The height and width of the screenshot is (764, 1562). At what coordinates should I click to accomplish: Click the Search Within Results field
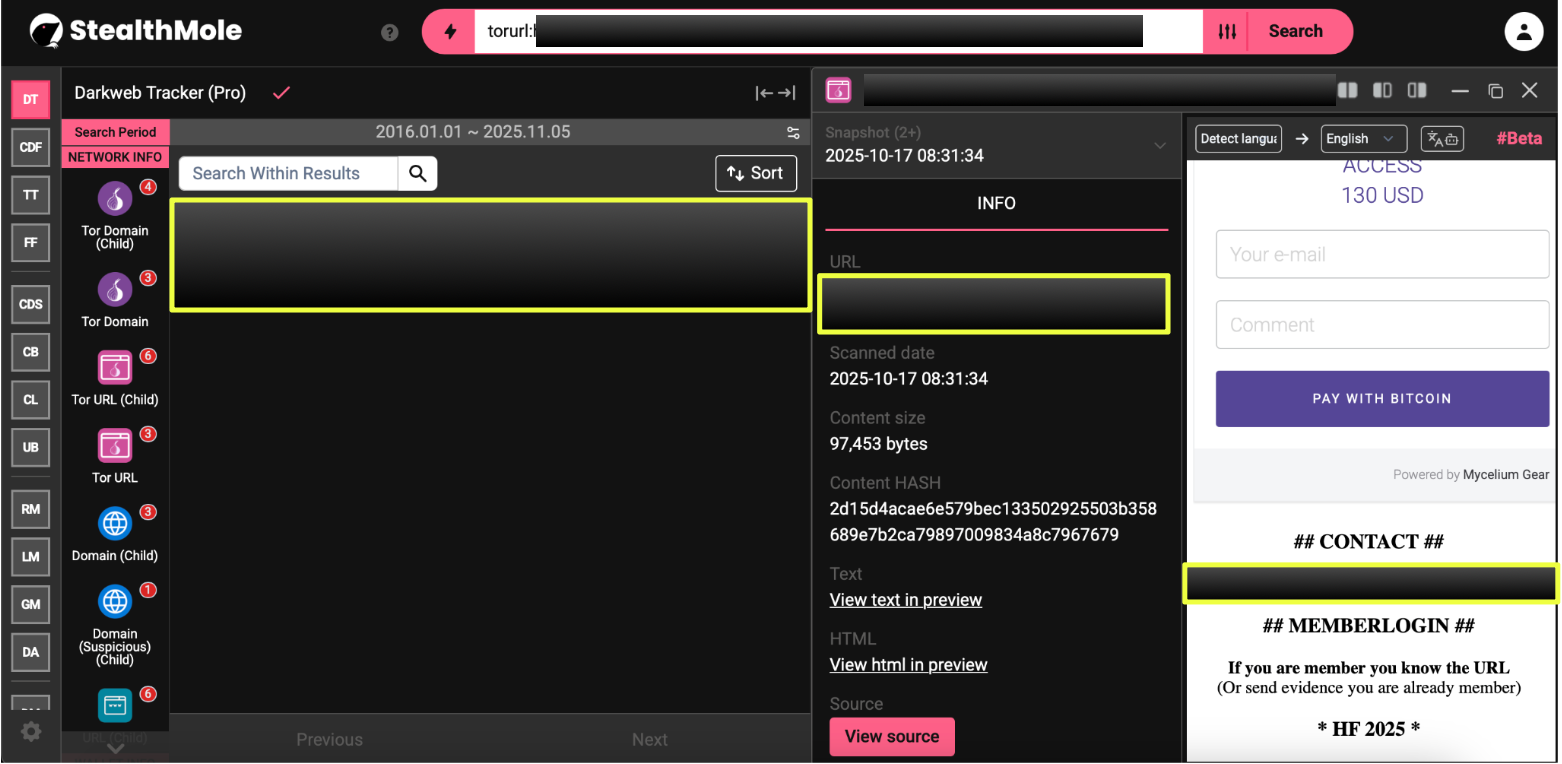tap(289, 173)
